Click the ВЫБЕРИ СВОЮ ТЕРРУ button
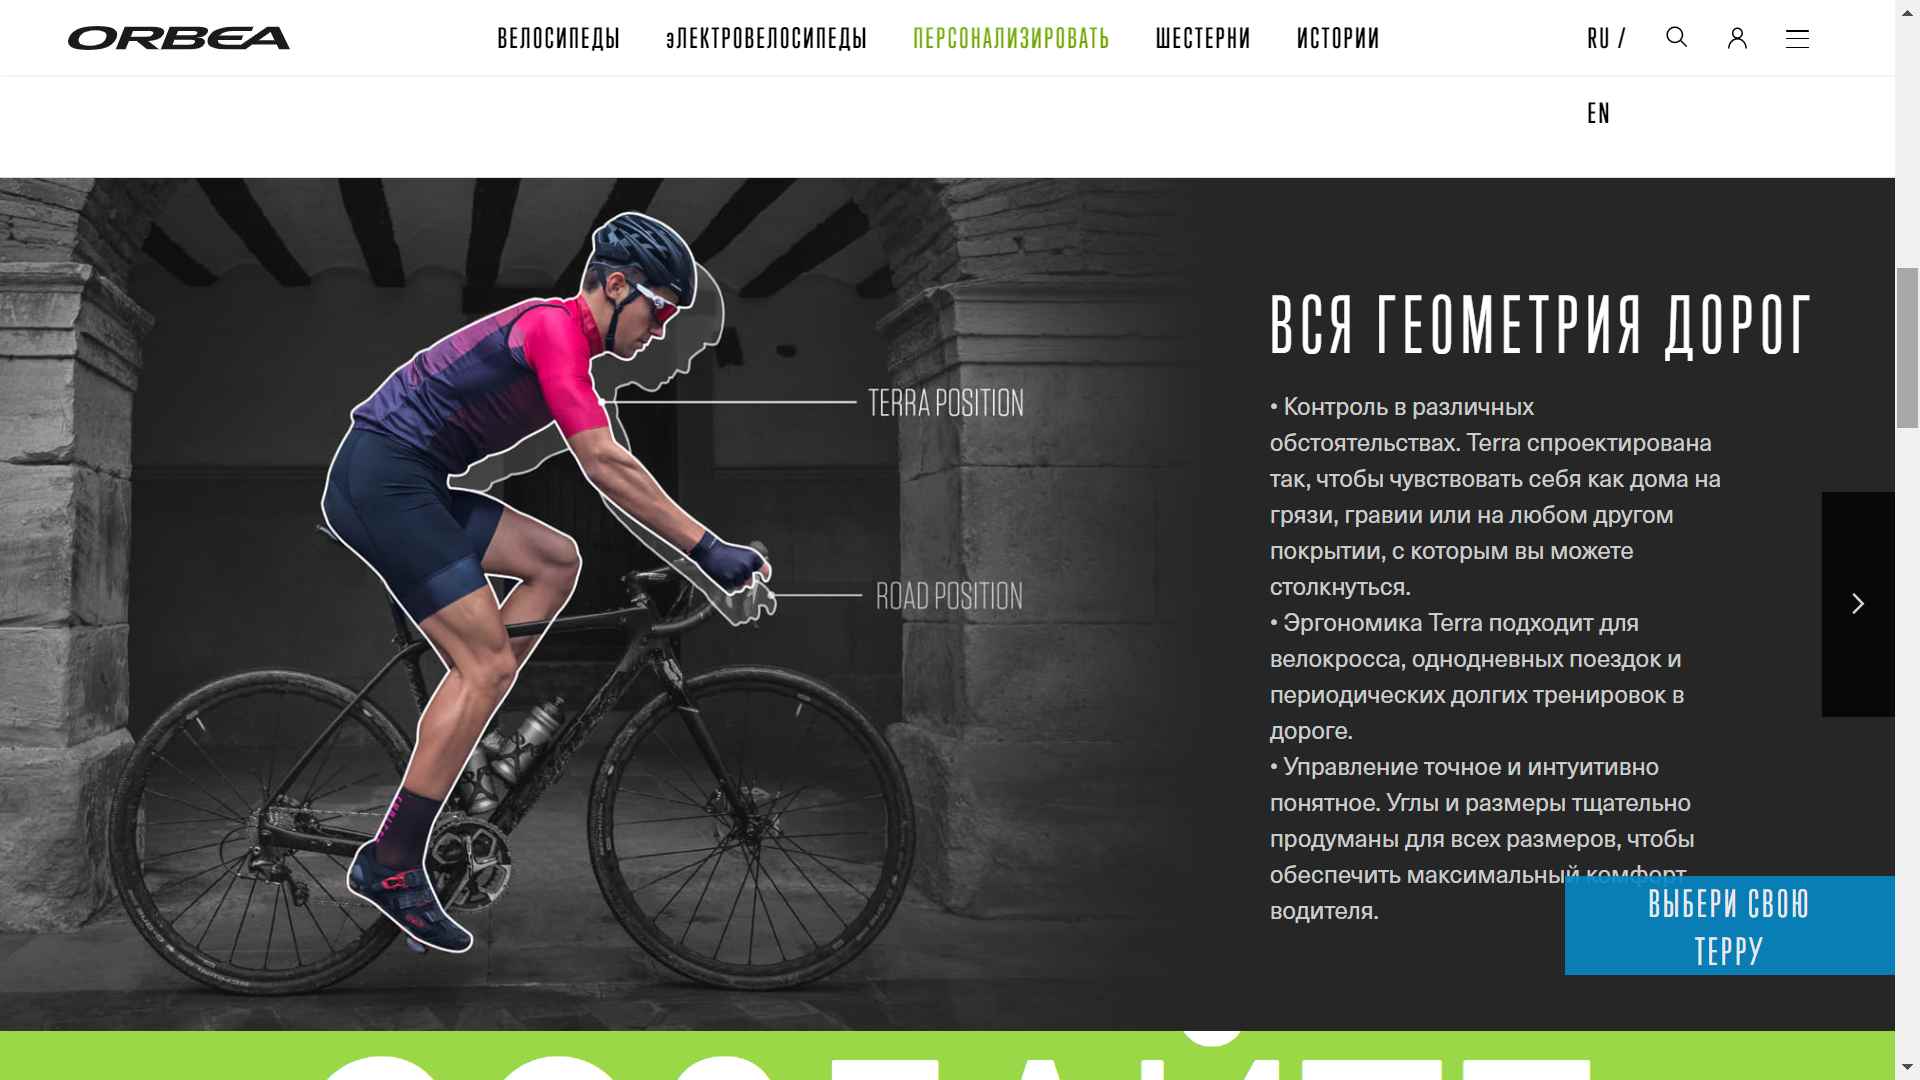The image size is (1920, 1080). (1729, 926)
